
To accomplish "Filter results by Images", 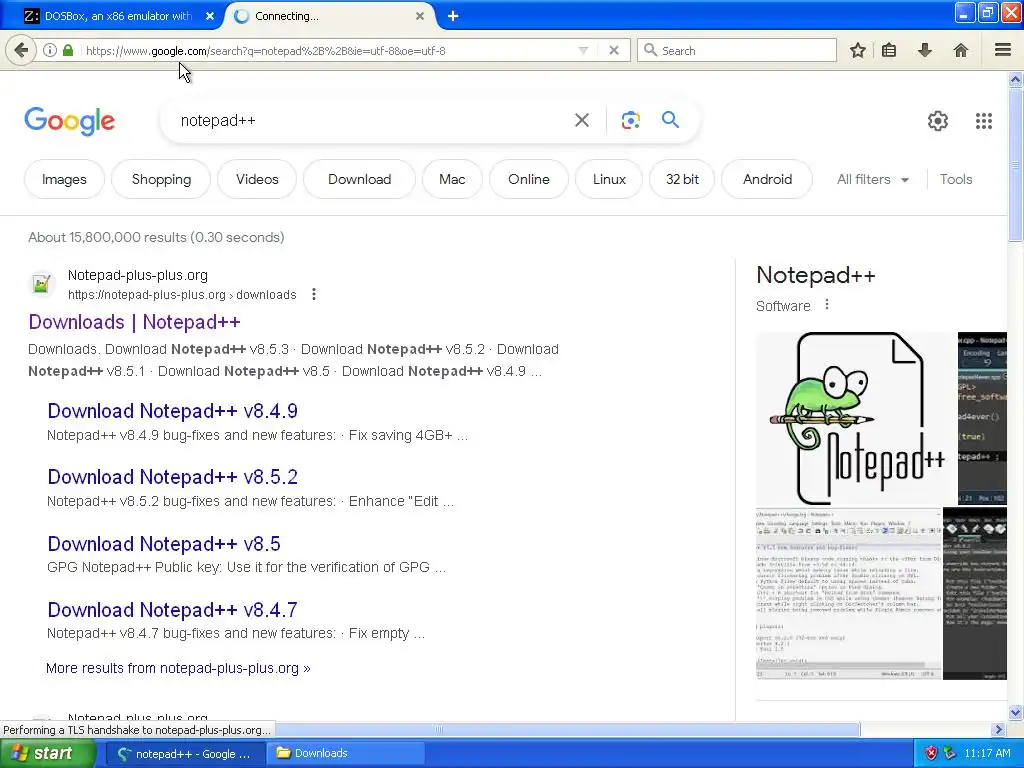I will coord(64,179).
